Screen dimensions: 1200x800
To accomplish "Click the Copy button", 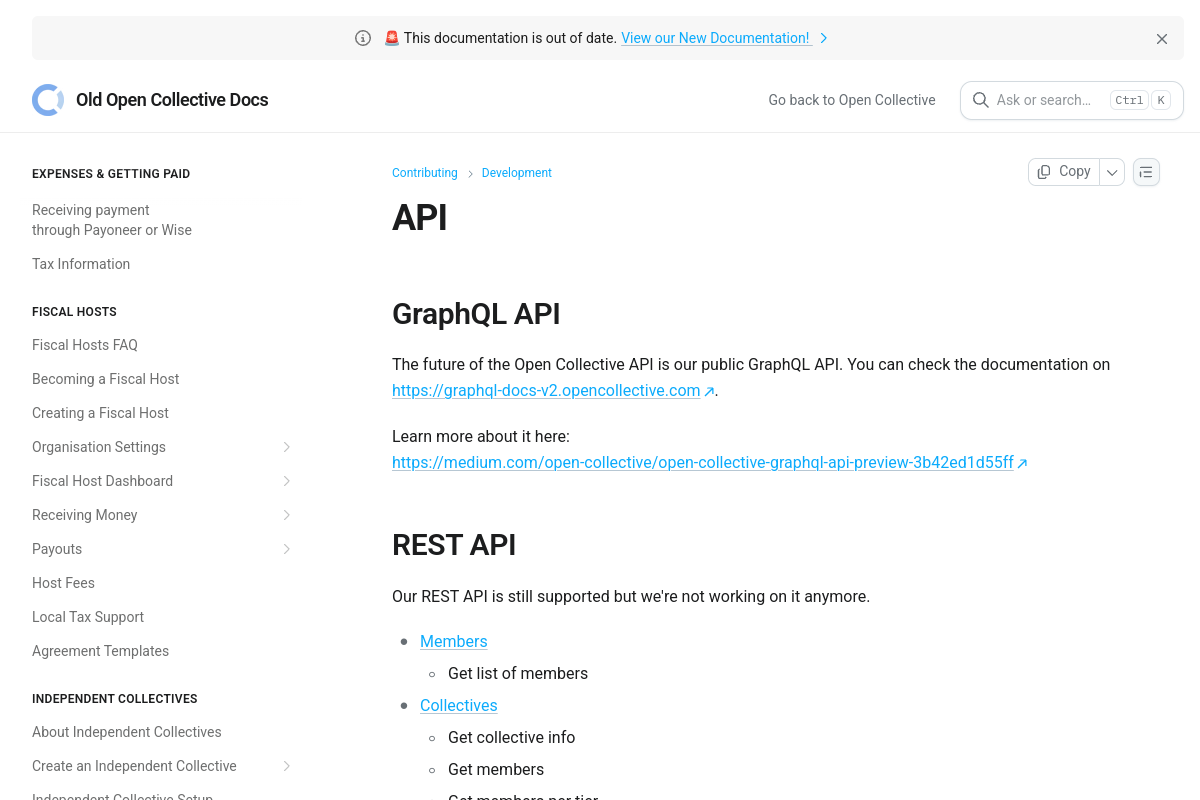I will (x=1064, y=172).
